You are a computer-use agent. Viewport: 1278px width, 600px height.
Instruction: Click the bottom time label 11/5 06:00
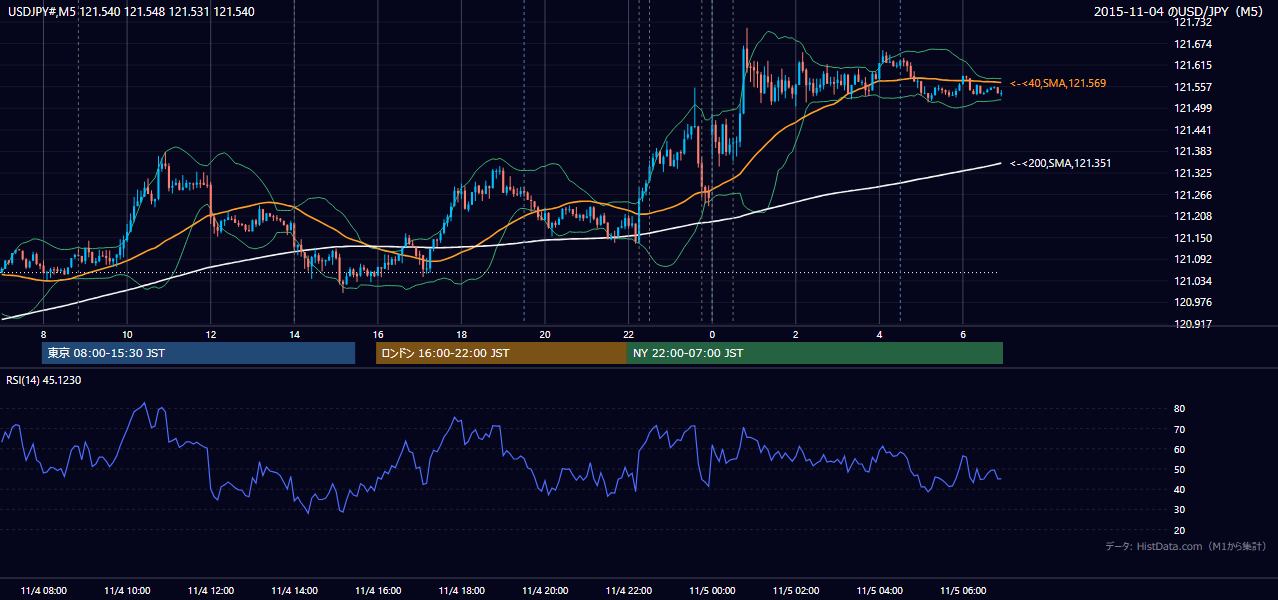click(x=963, y=591)
